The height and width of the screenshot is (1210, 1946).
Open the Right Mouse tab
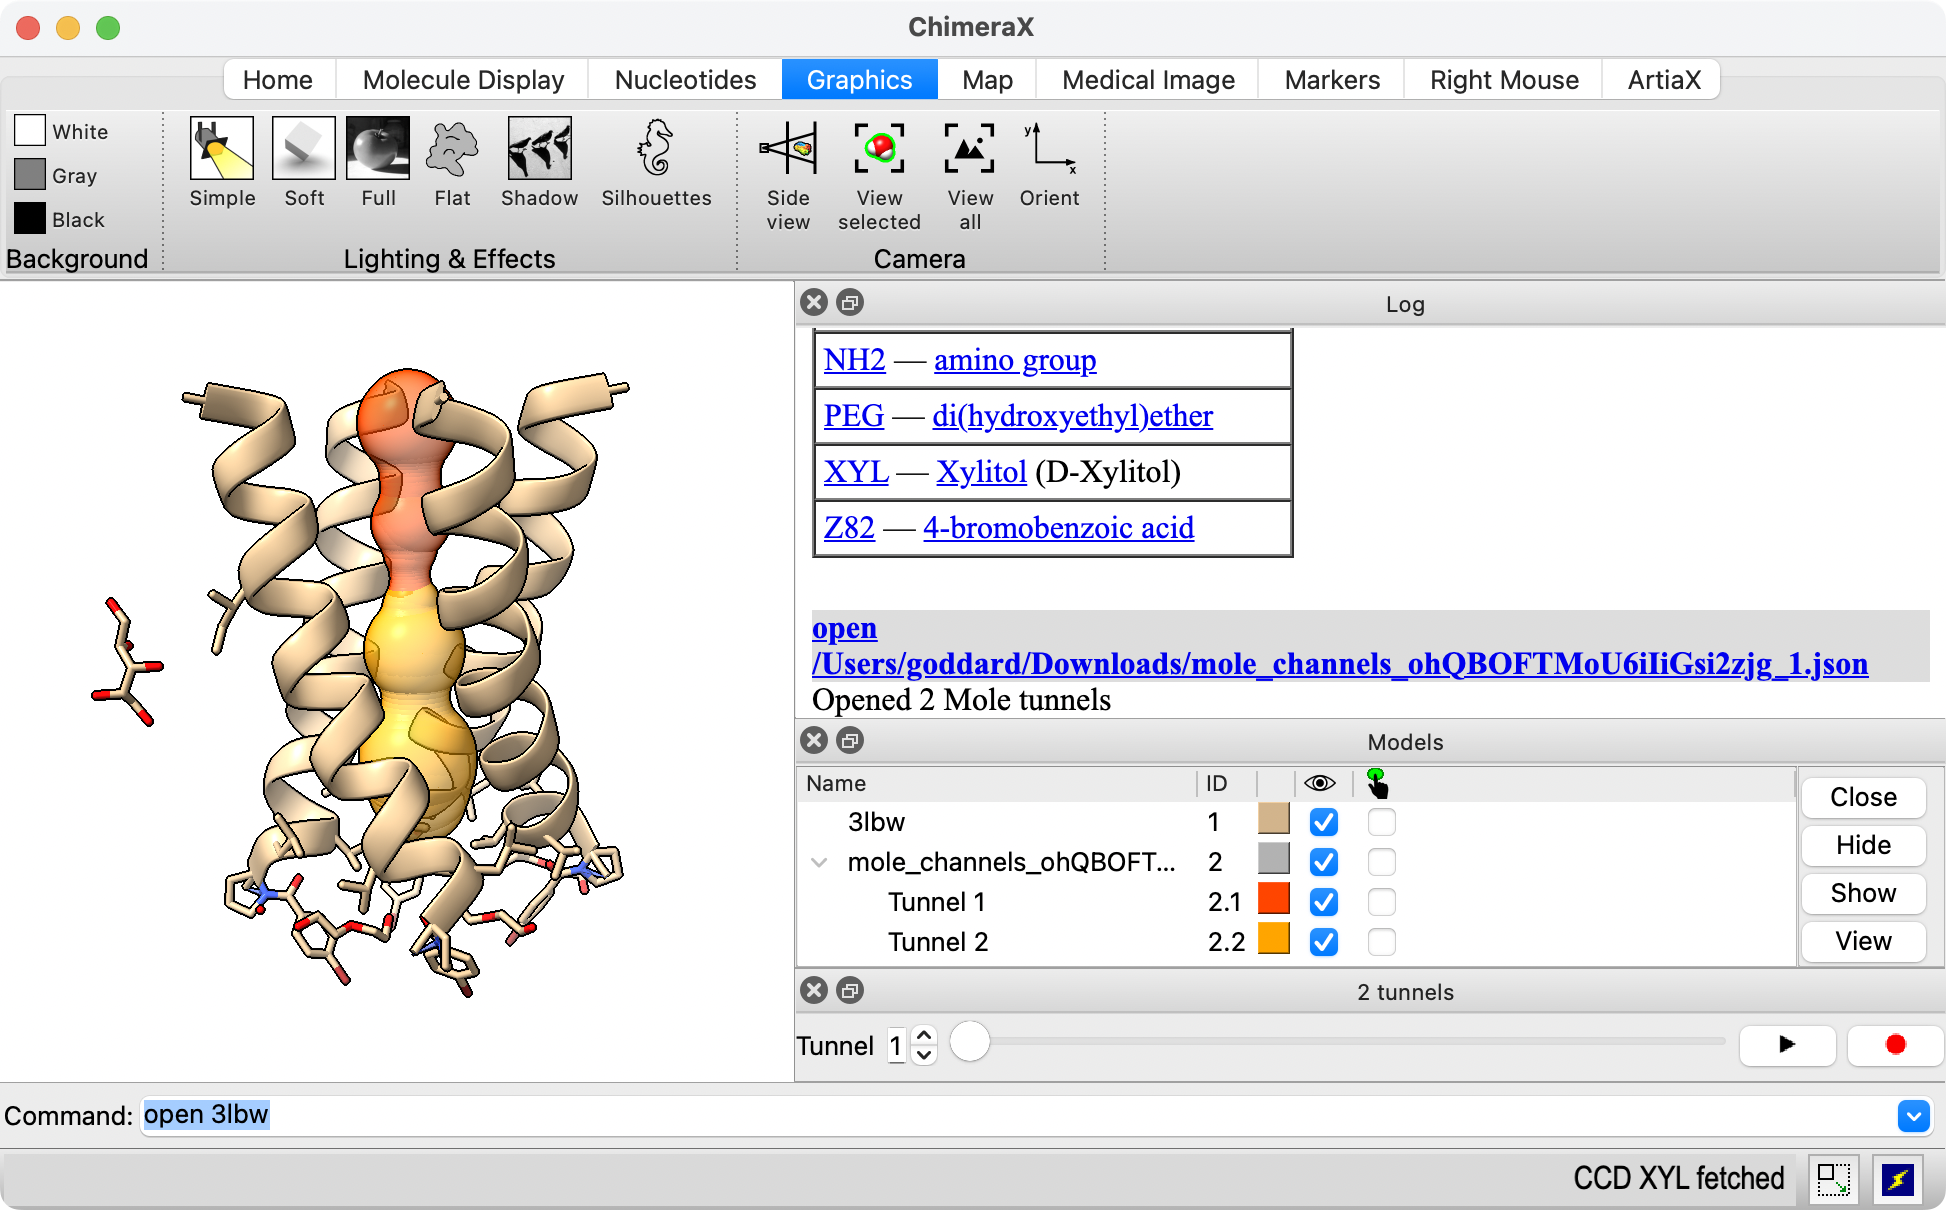coord(1503,80)
